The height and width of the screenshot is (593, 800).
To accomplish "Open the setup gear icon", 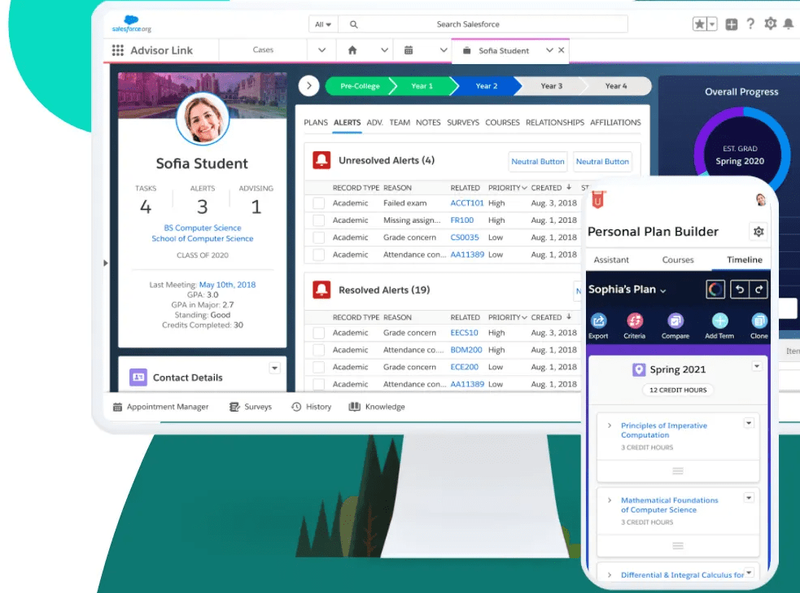I will [770, 23].
